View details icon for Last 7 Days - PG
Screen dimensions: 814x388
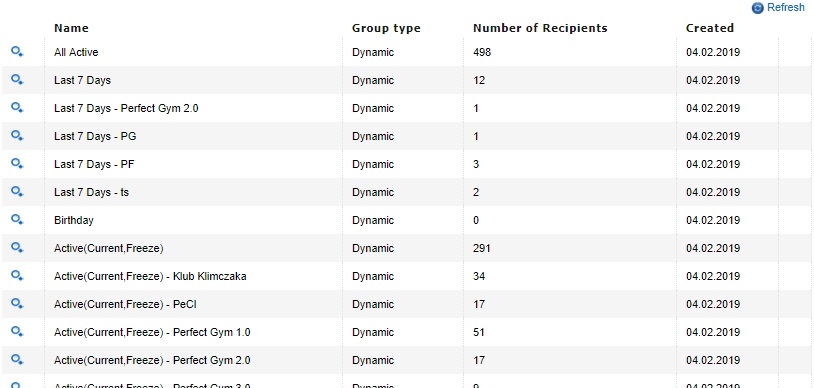(x=17, y=136)
